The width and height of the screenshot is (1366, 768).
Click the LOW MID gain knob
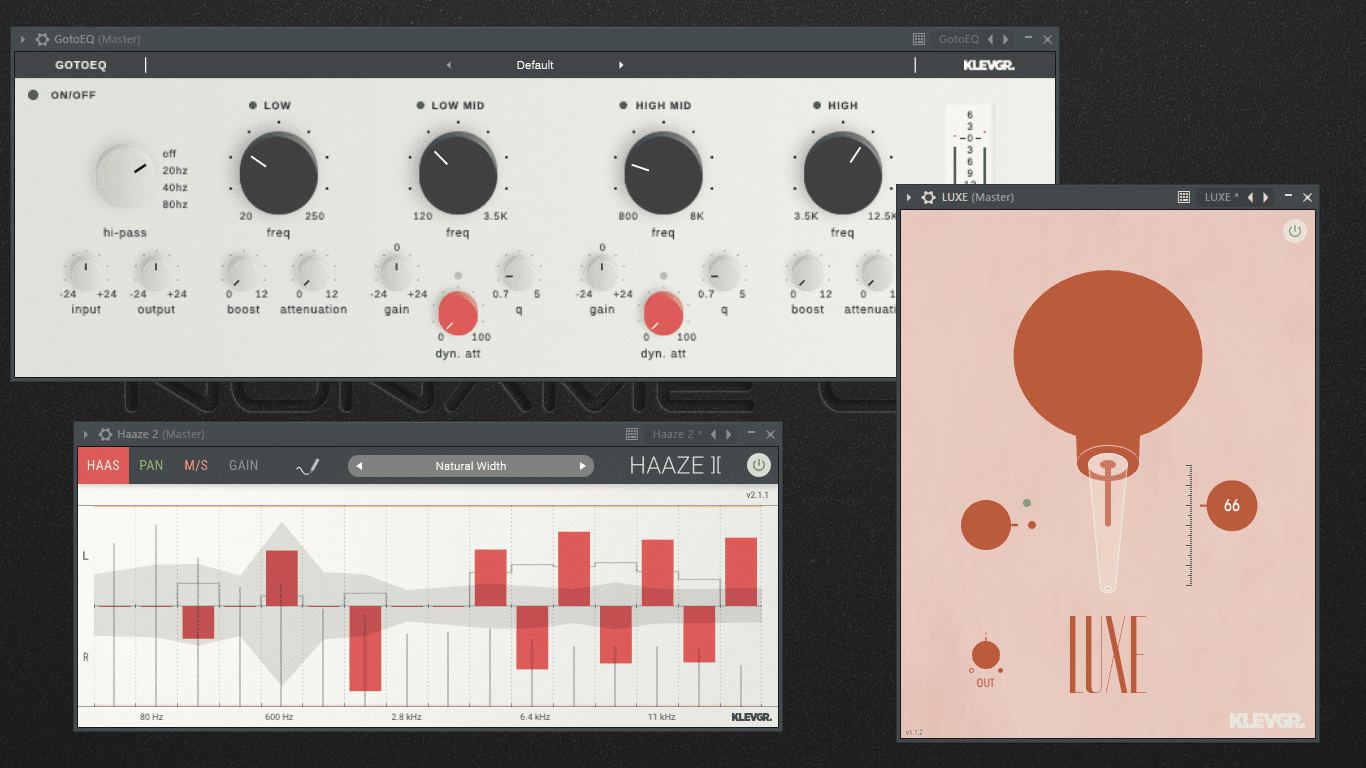pos(396,271)
